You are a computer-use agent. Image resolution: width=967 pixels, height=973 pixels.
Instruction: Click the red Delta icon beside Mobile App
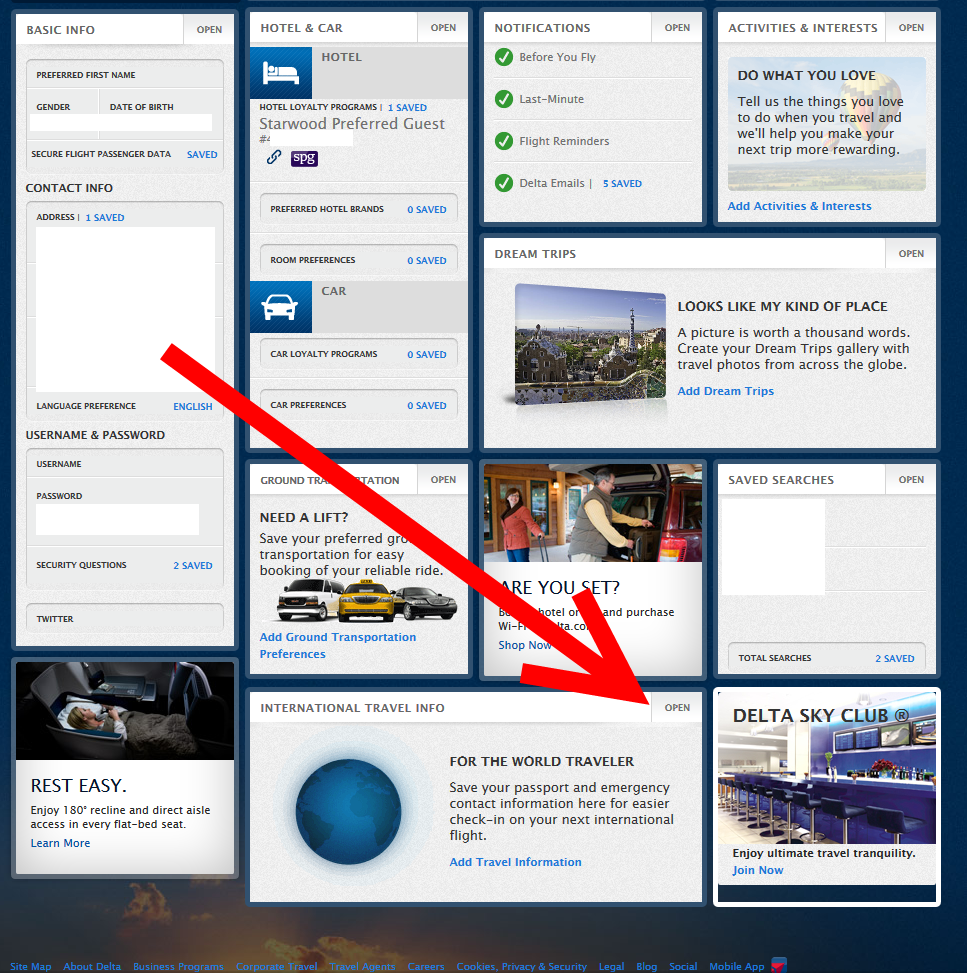point(779,965)
